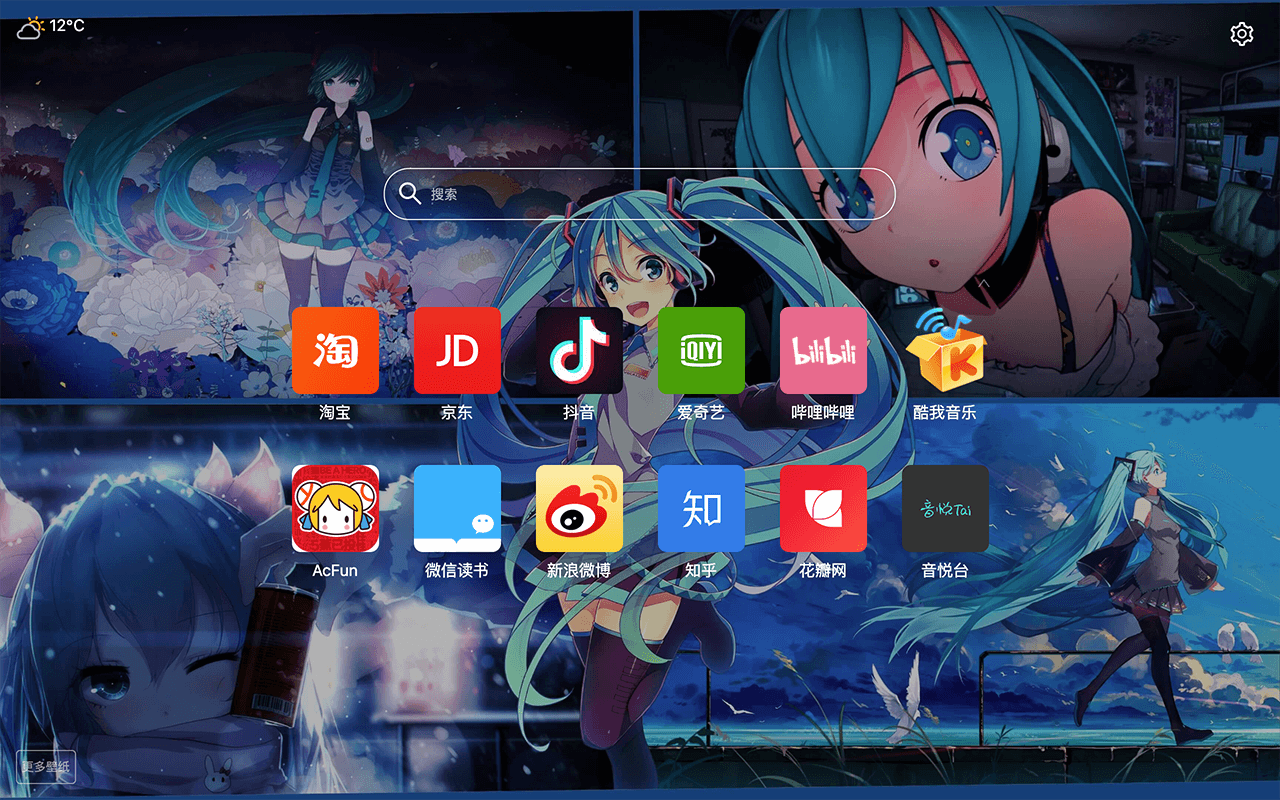The width and height of the screenshot is (1280, 800).
Task: Open the AcFun mascot icon
Action: 335,508
